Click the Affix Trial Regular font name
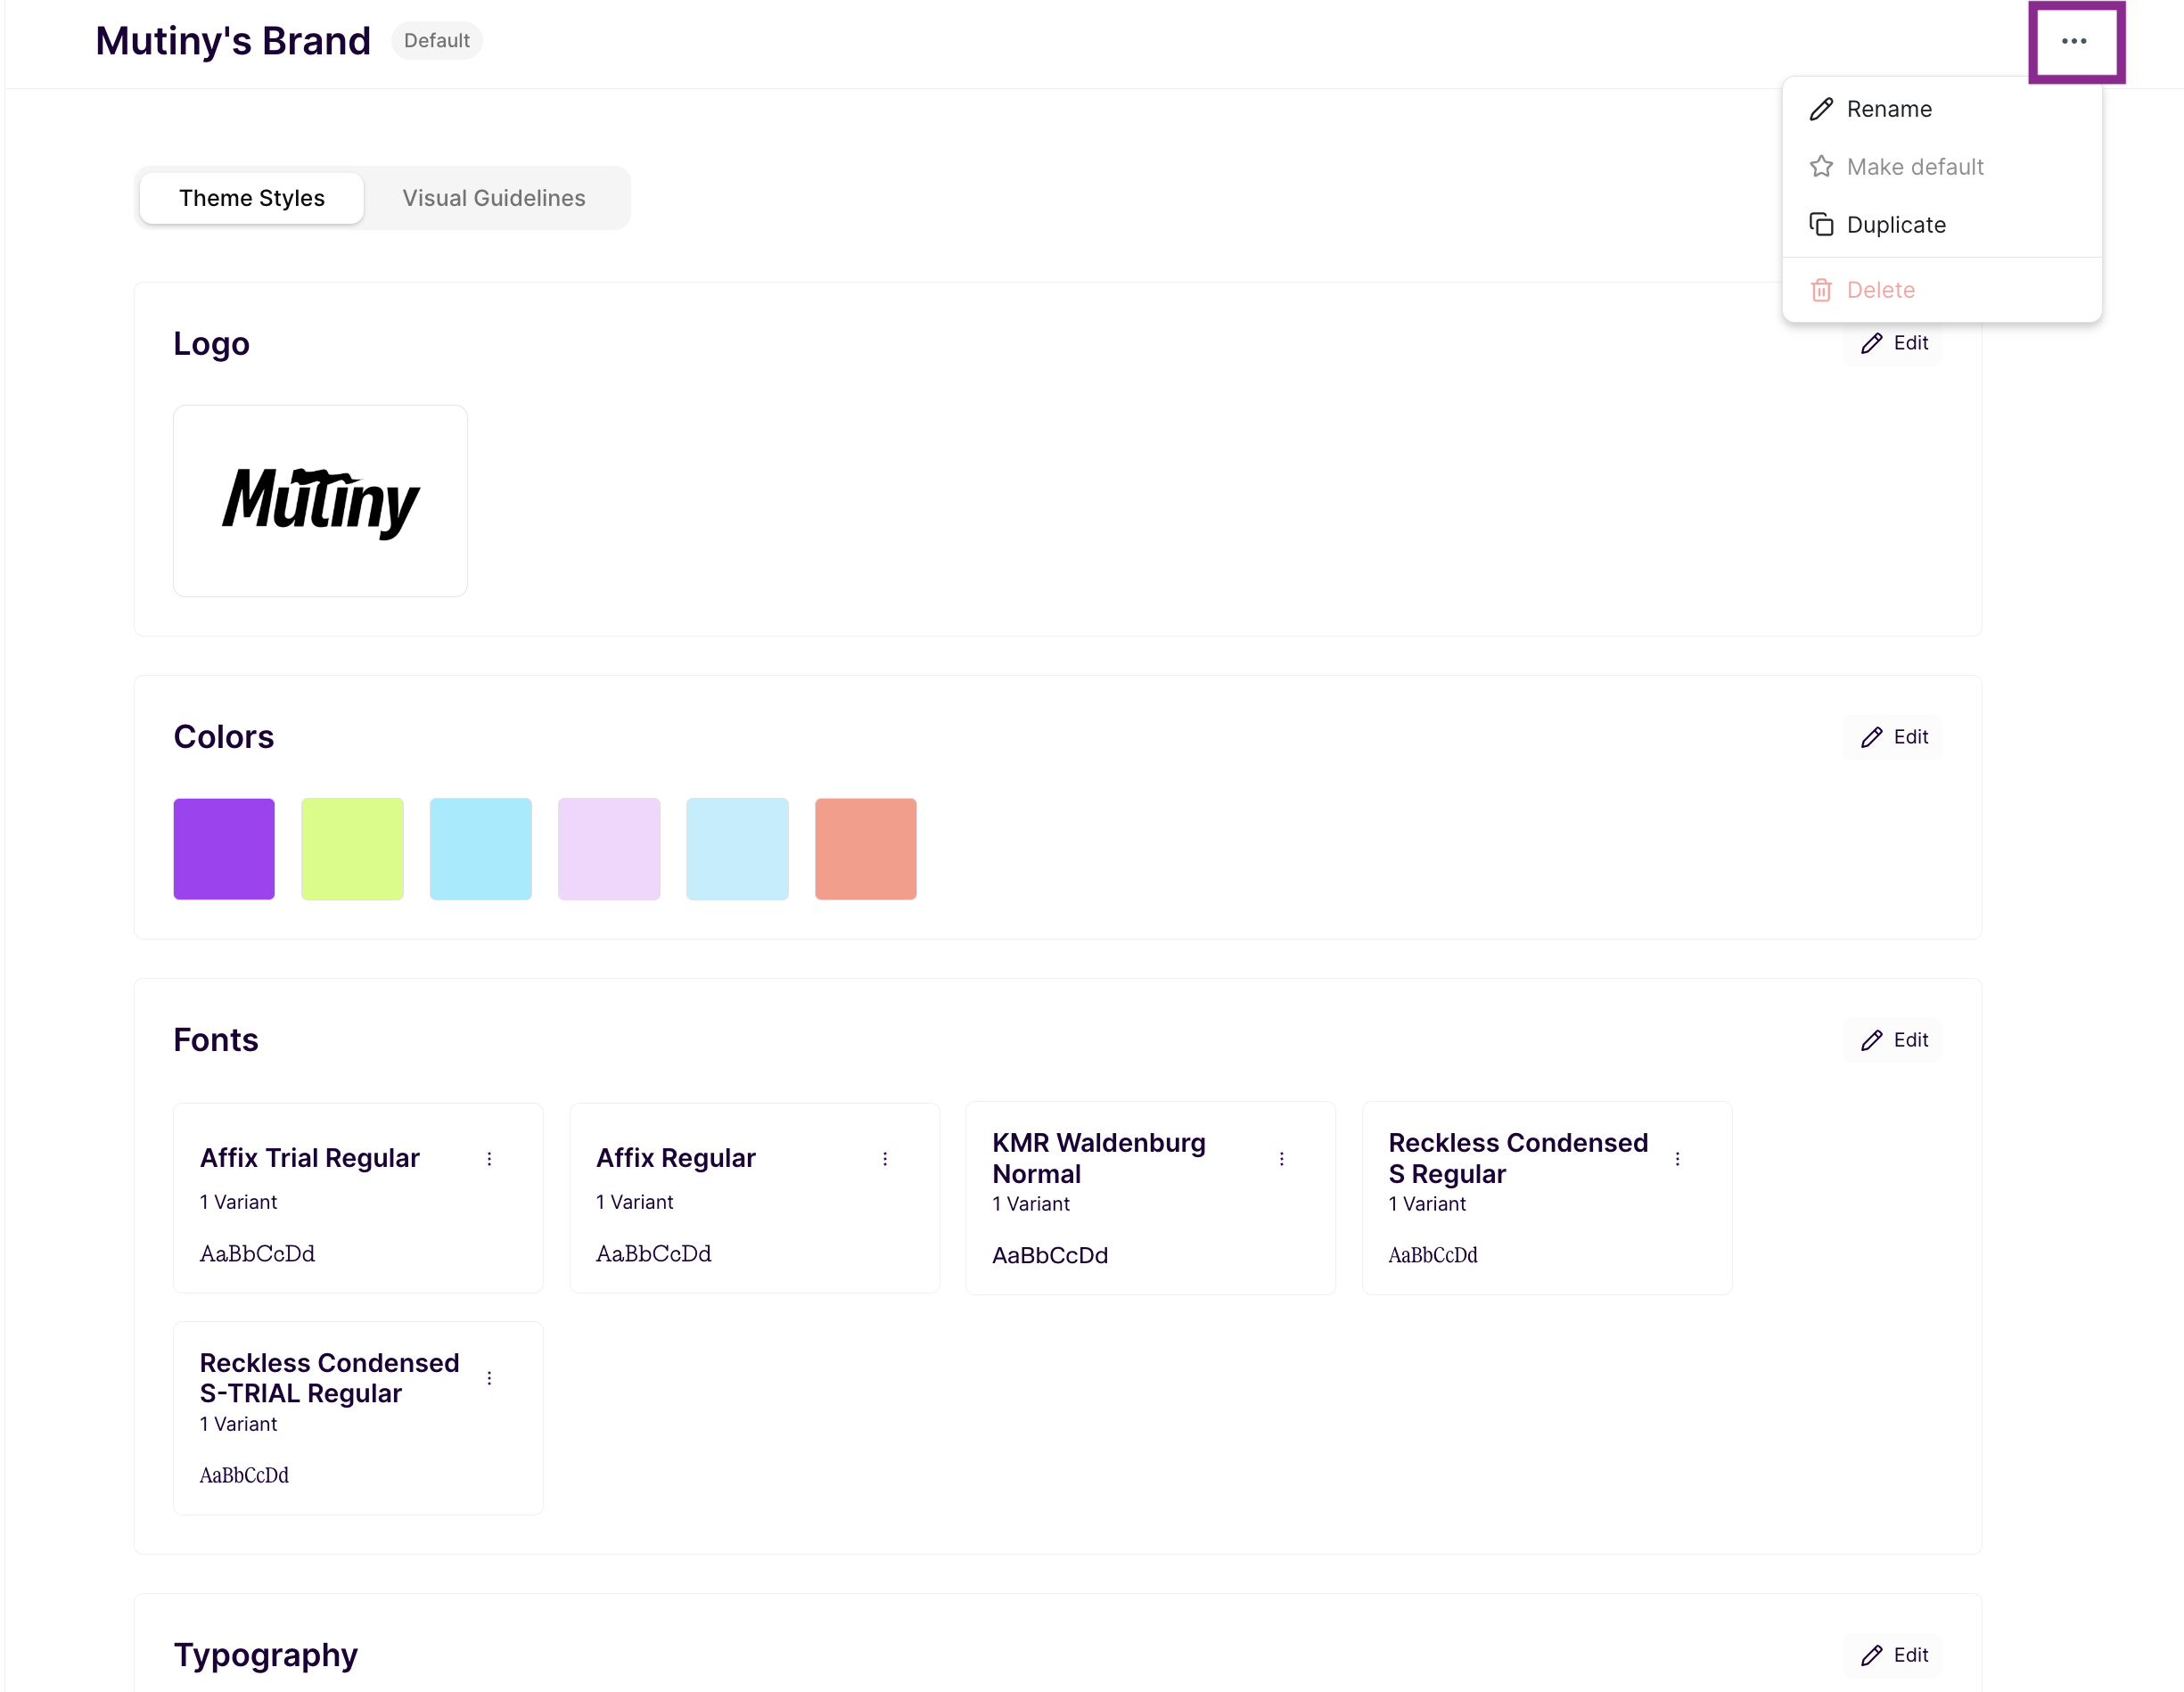 click(310, 1158)
